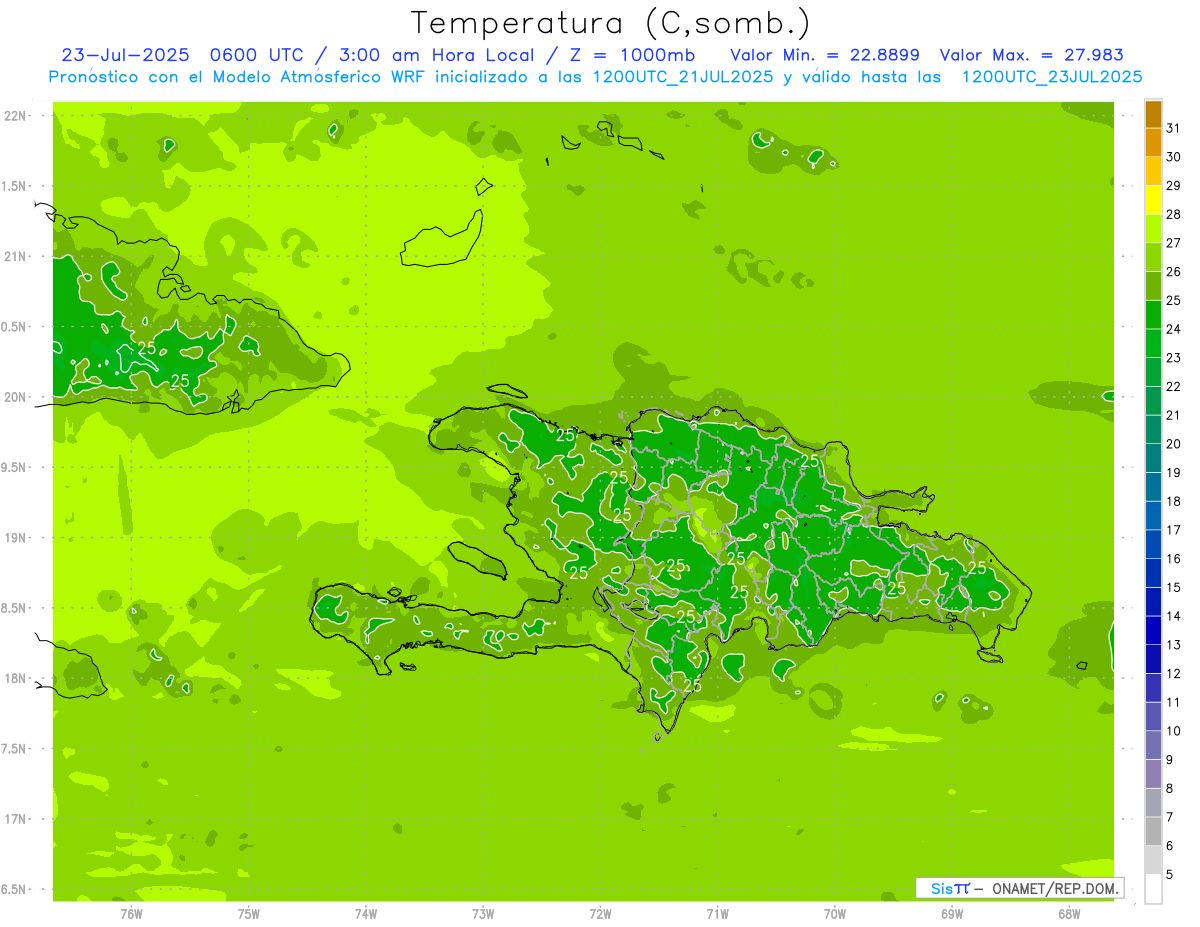Click the "6" label on the color bar
1200x927 pixels.
pyautogui.click(x=1170, y=846)
